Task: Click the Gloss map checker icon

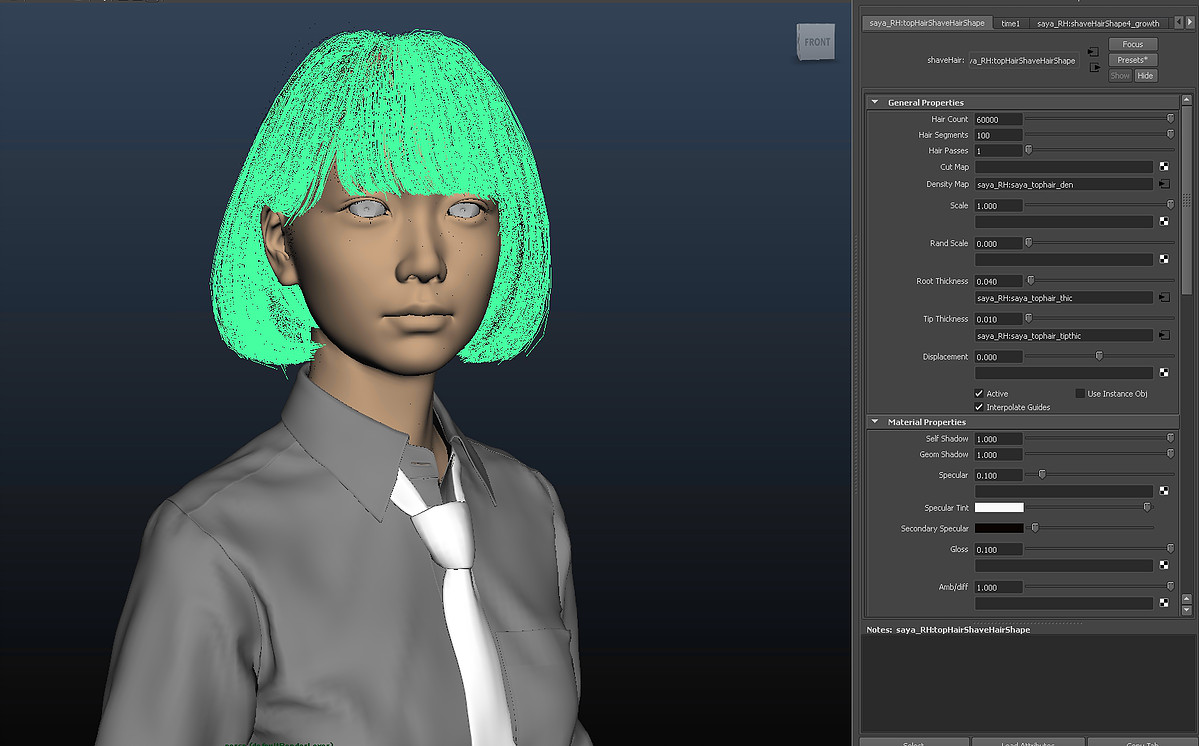Action: (1164, 565)
